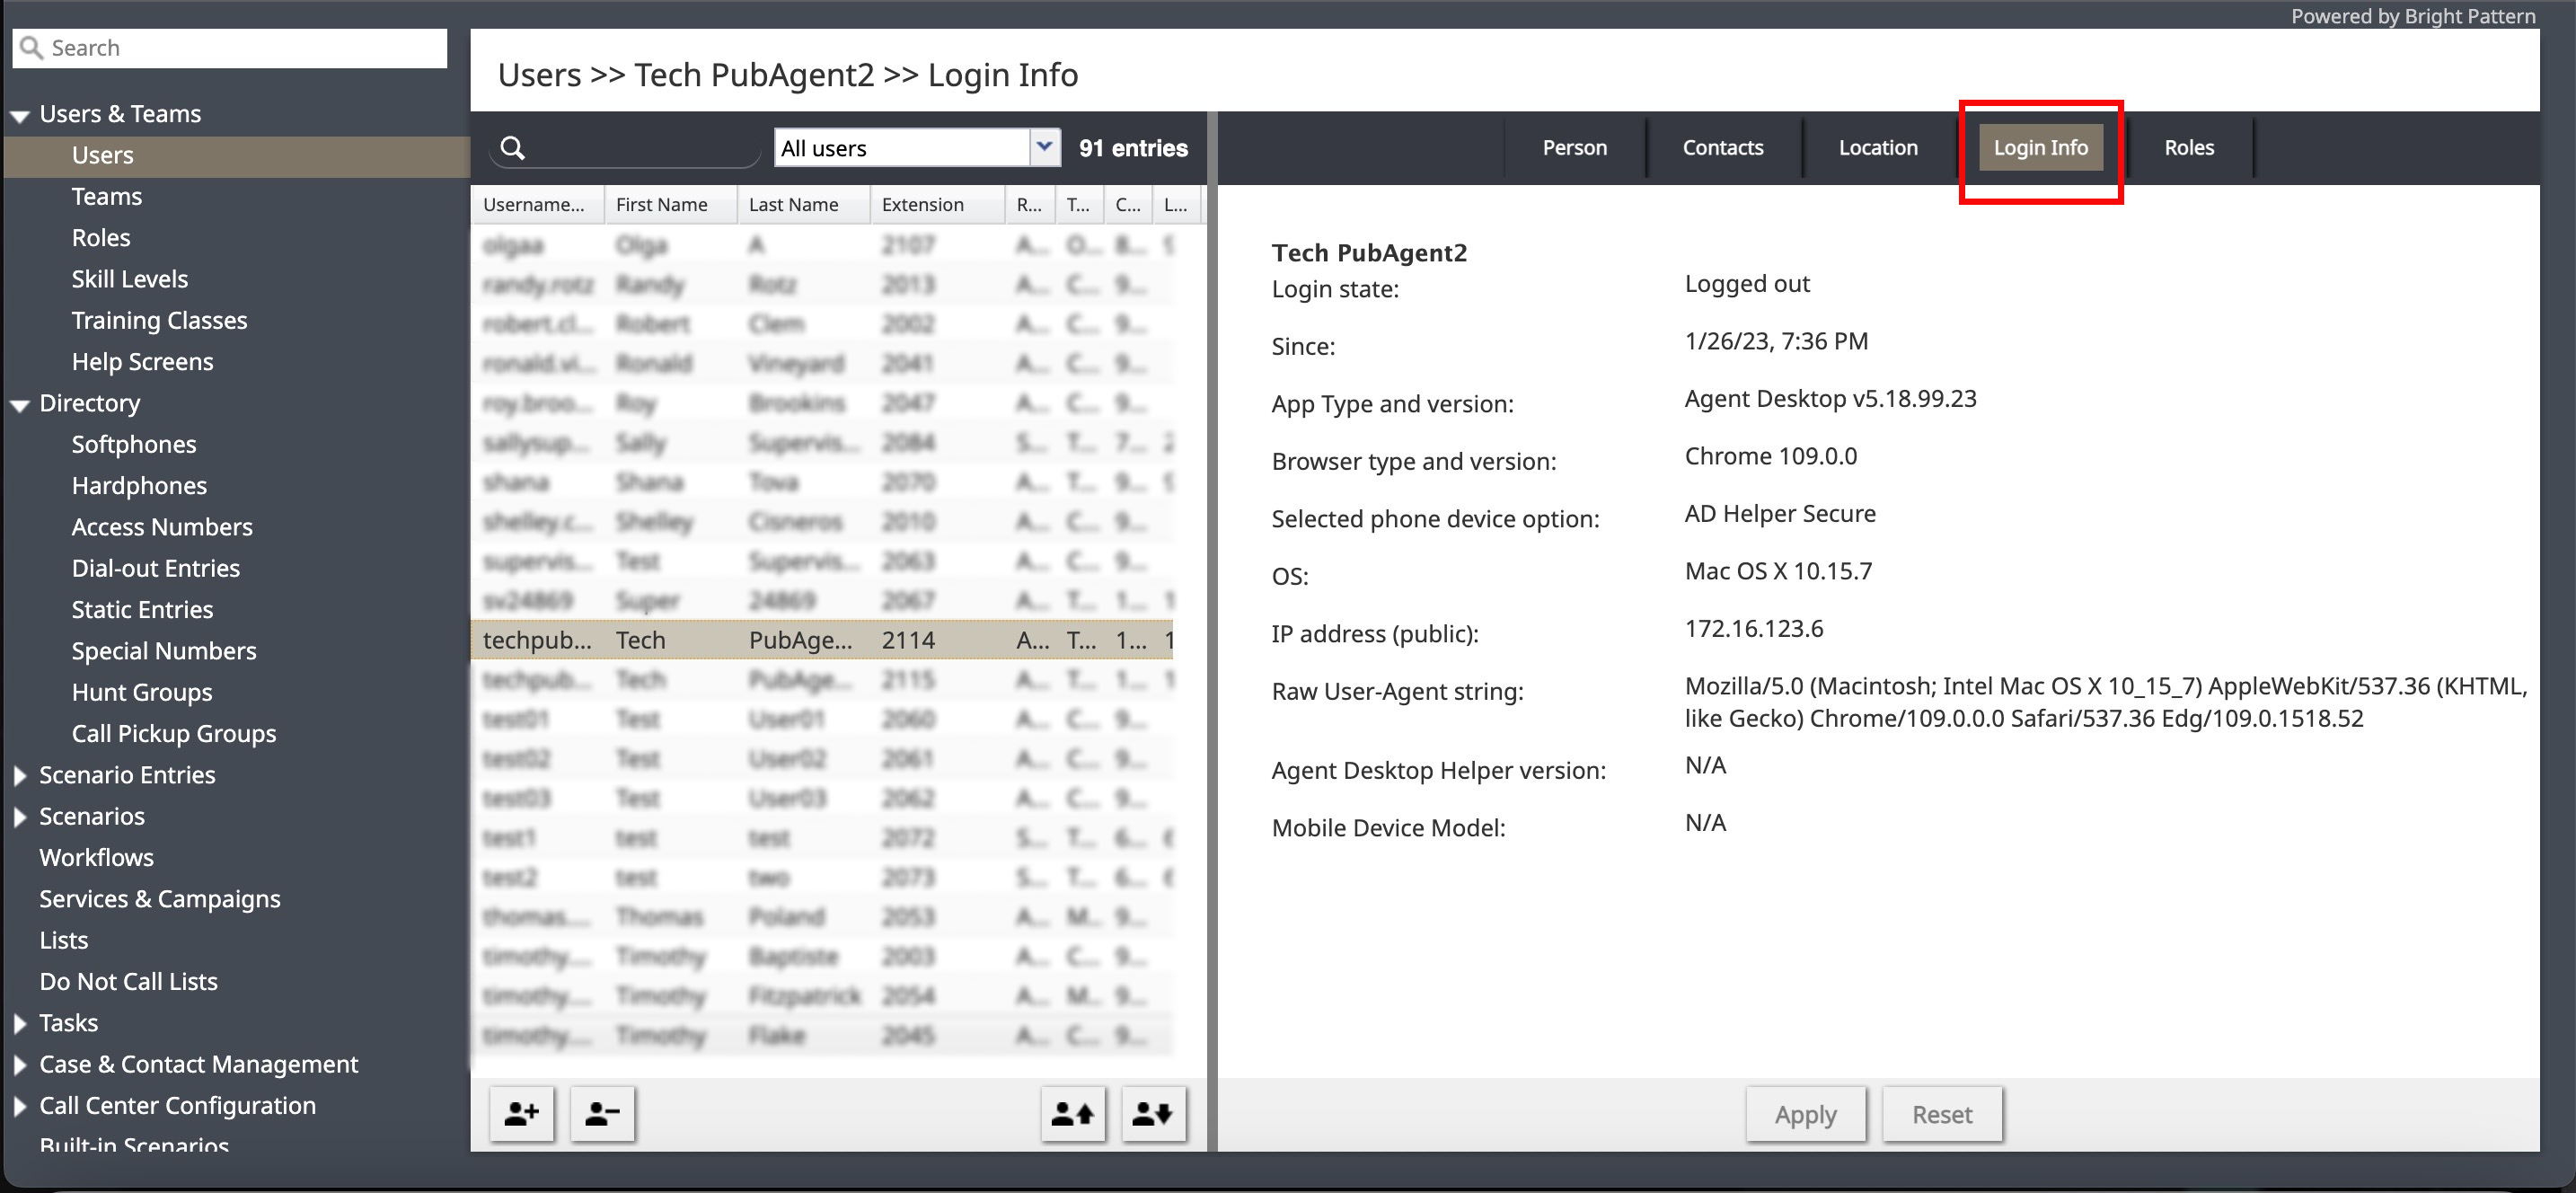Collapse the Directory section
Viewport: 2576px width, 1193px height.
click(20, 404)
